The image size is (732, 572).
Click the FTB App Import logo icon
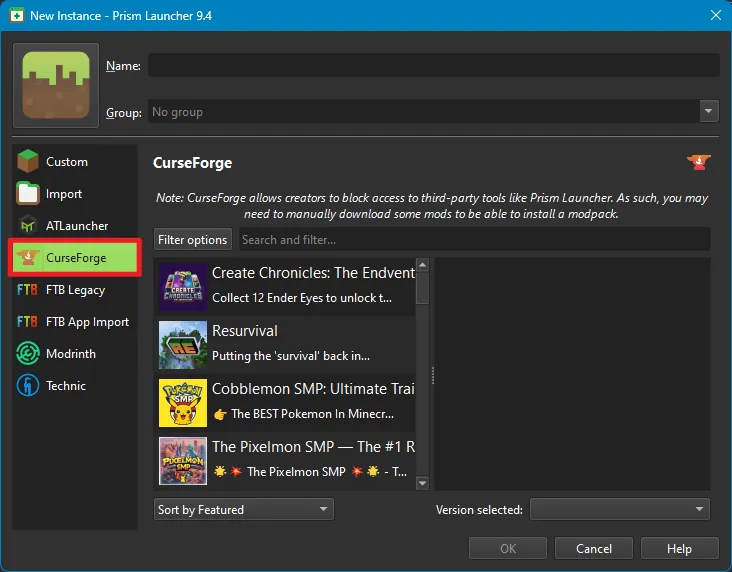[x=27, y=322]
